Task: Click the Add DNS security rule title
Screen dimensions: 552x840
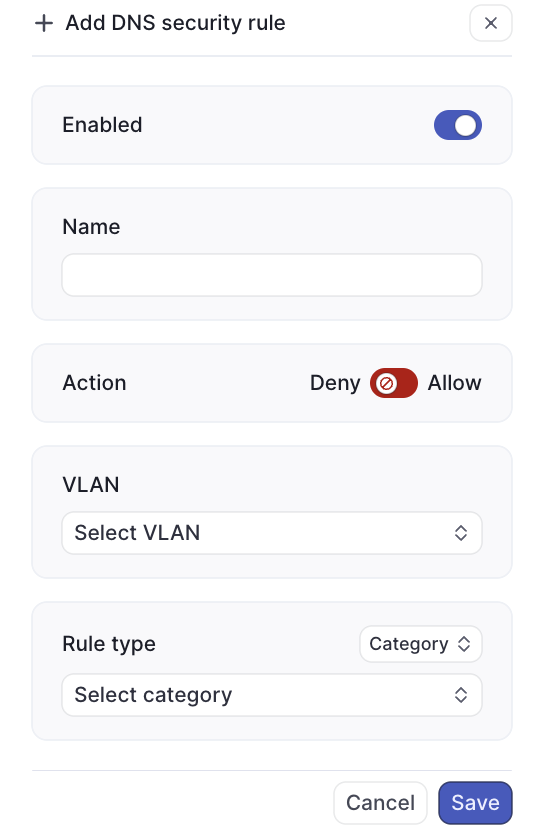Action: 175,23
